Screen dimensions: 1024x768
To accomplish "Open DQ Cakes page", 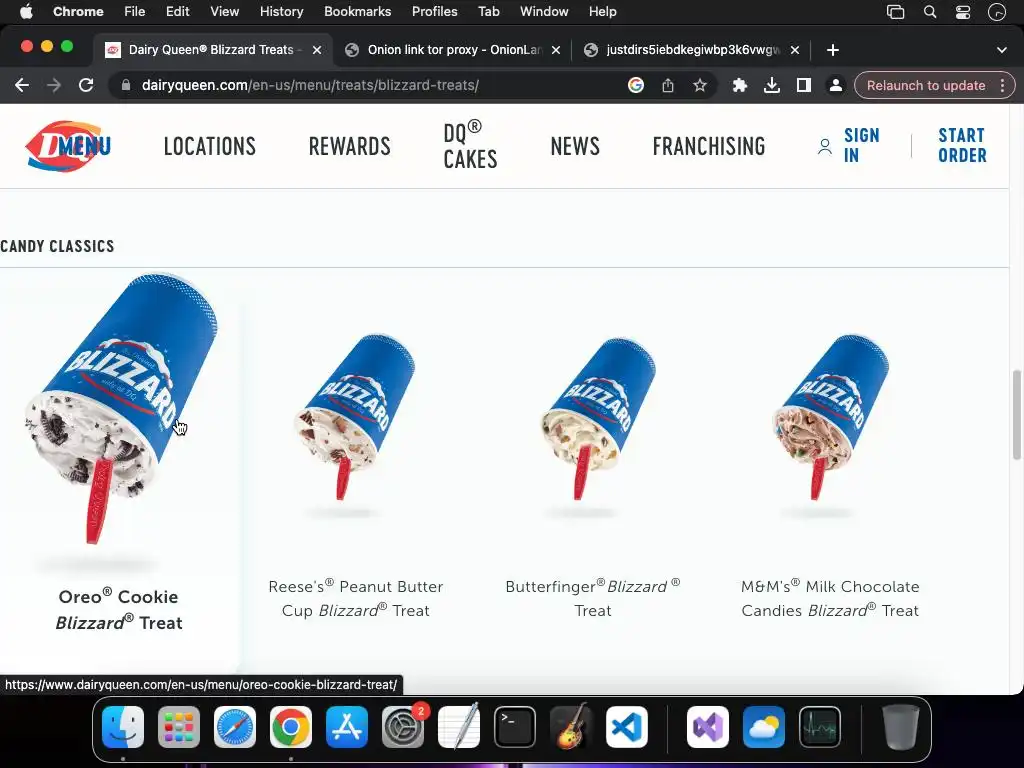I will pos(470,145).
